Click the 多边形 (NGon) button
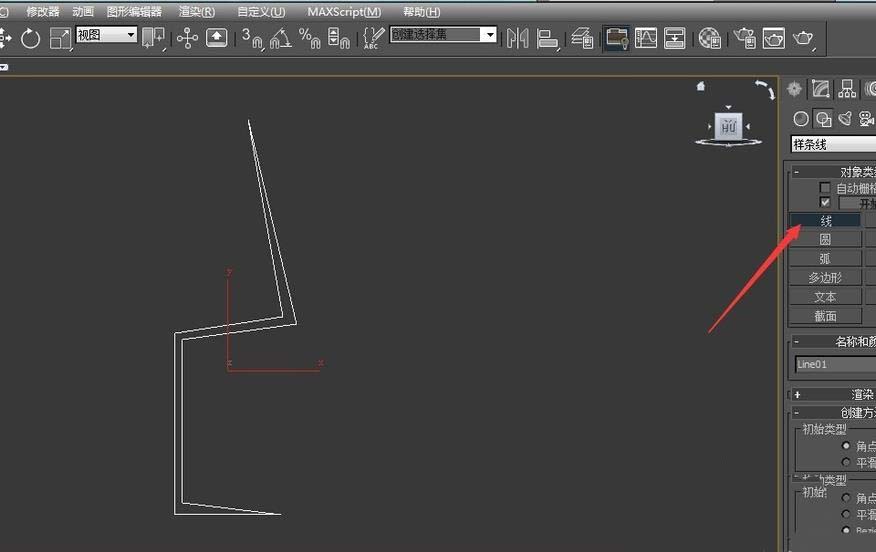The height and width of the screenshot is (552, 876). [x=825, y=278]
